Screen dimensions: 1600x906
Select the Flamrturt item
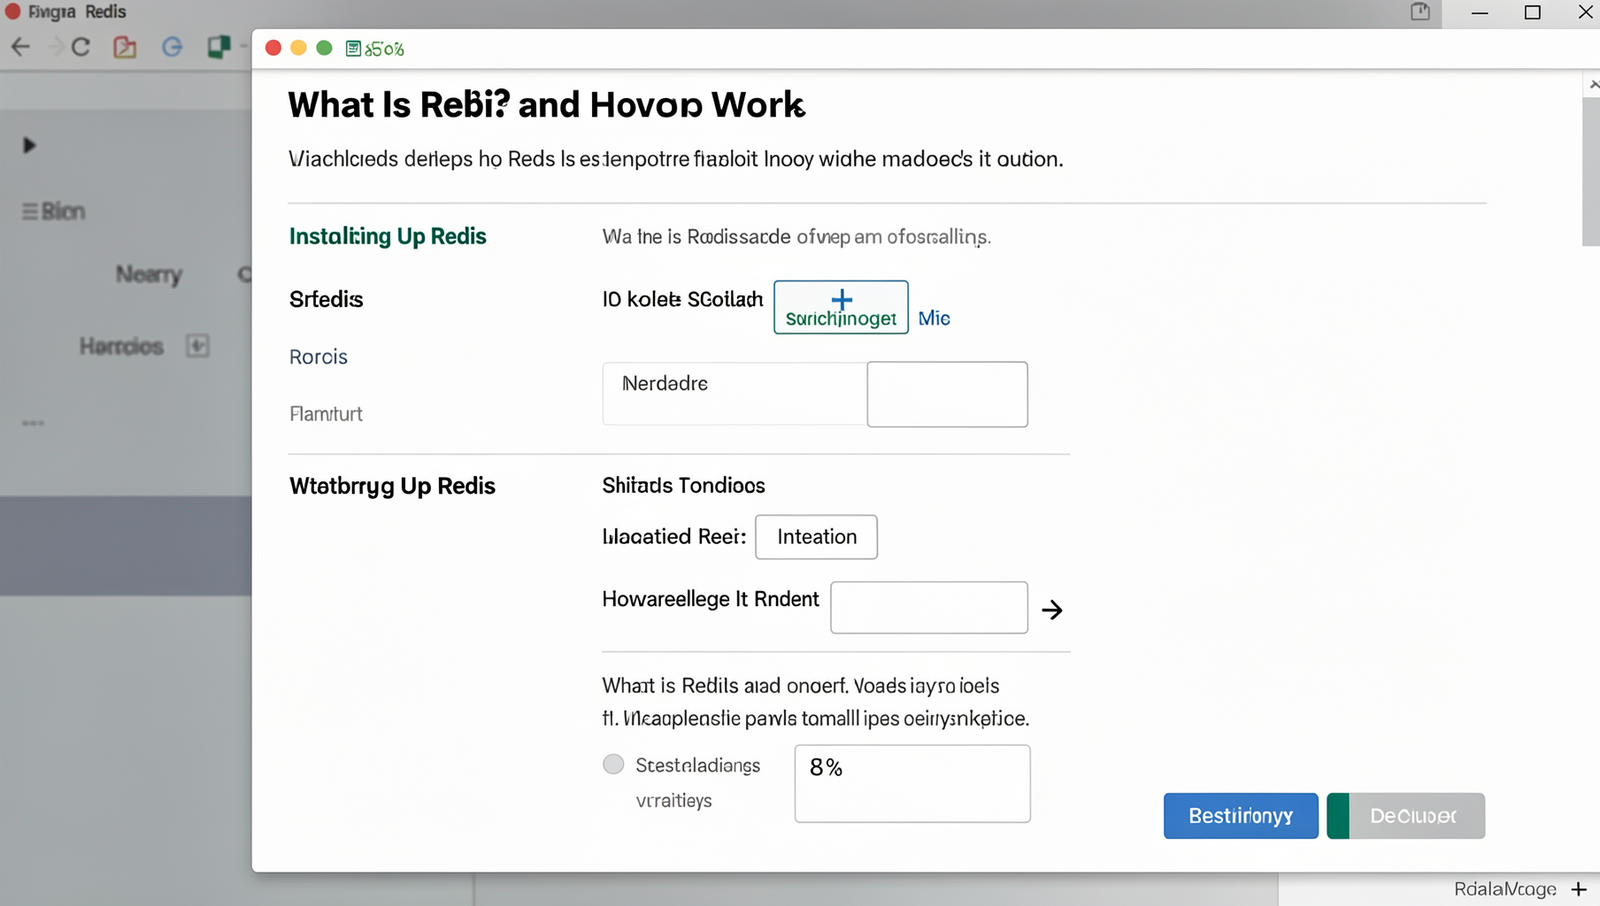pyautogui.click(x=326, y=414)
